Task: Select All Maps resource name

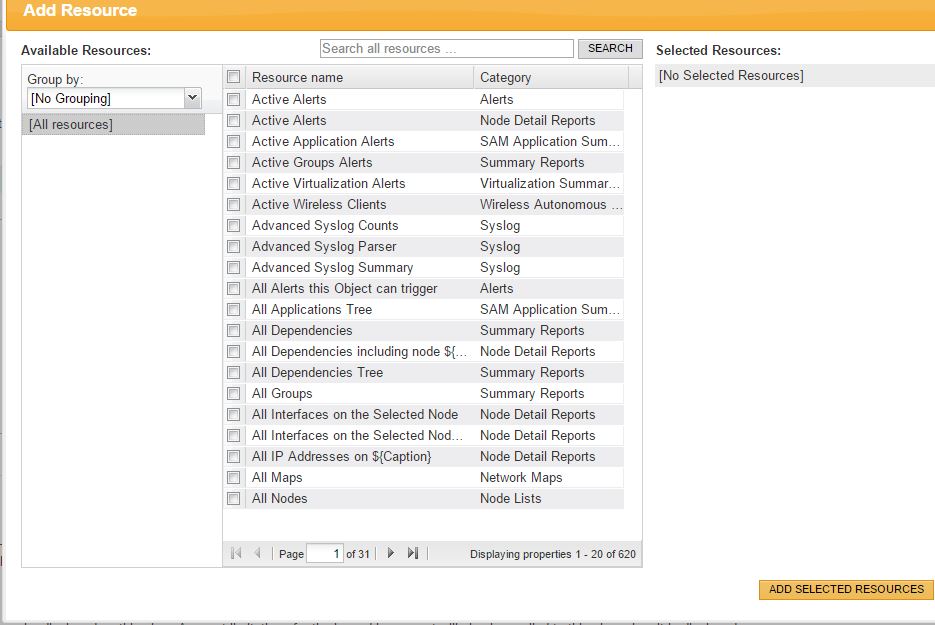Action: [x=277, y=478]
